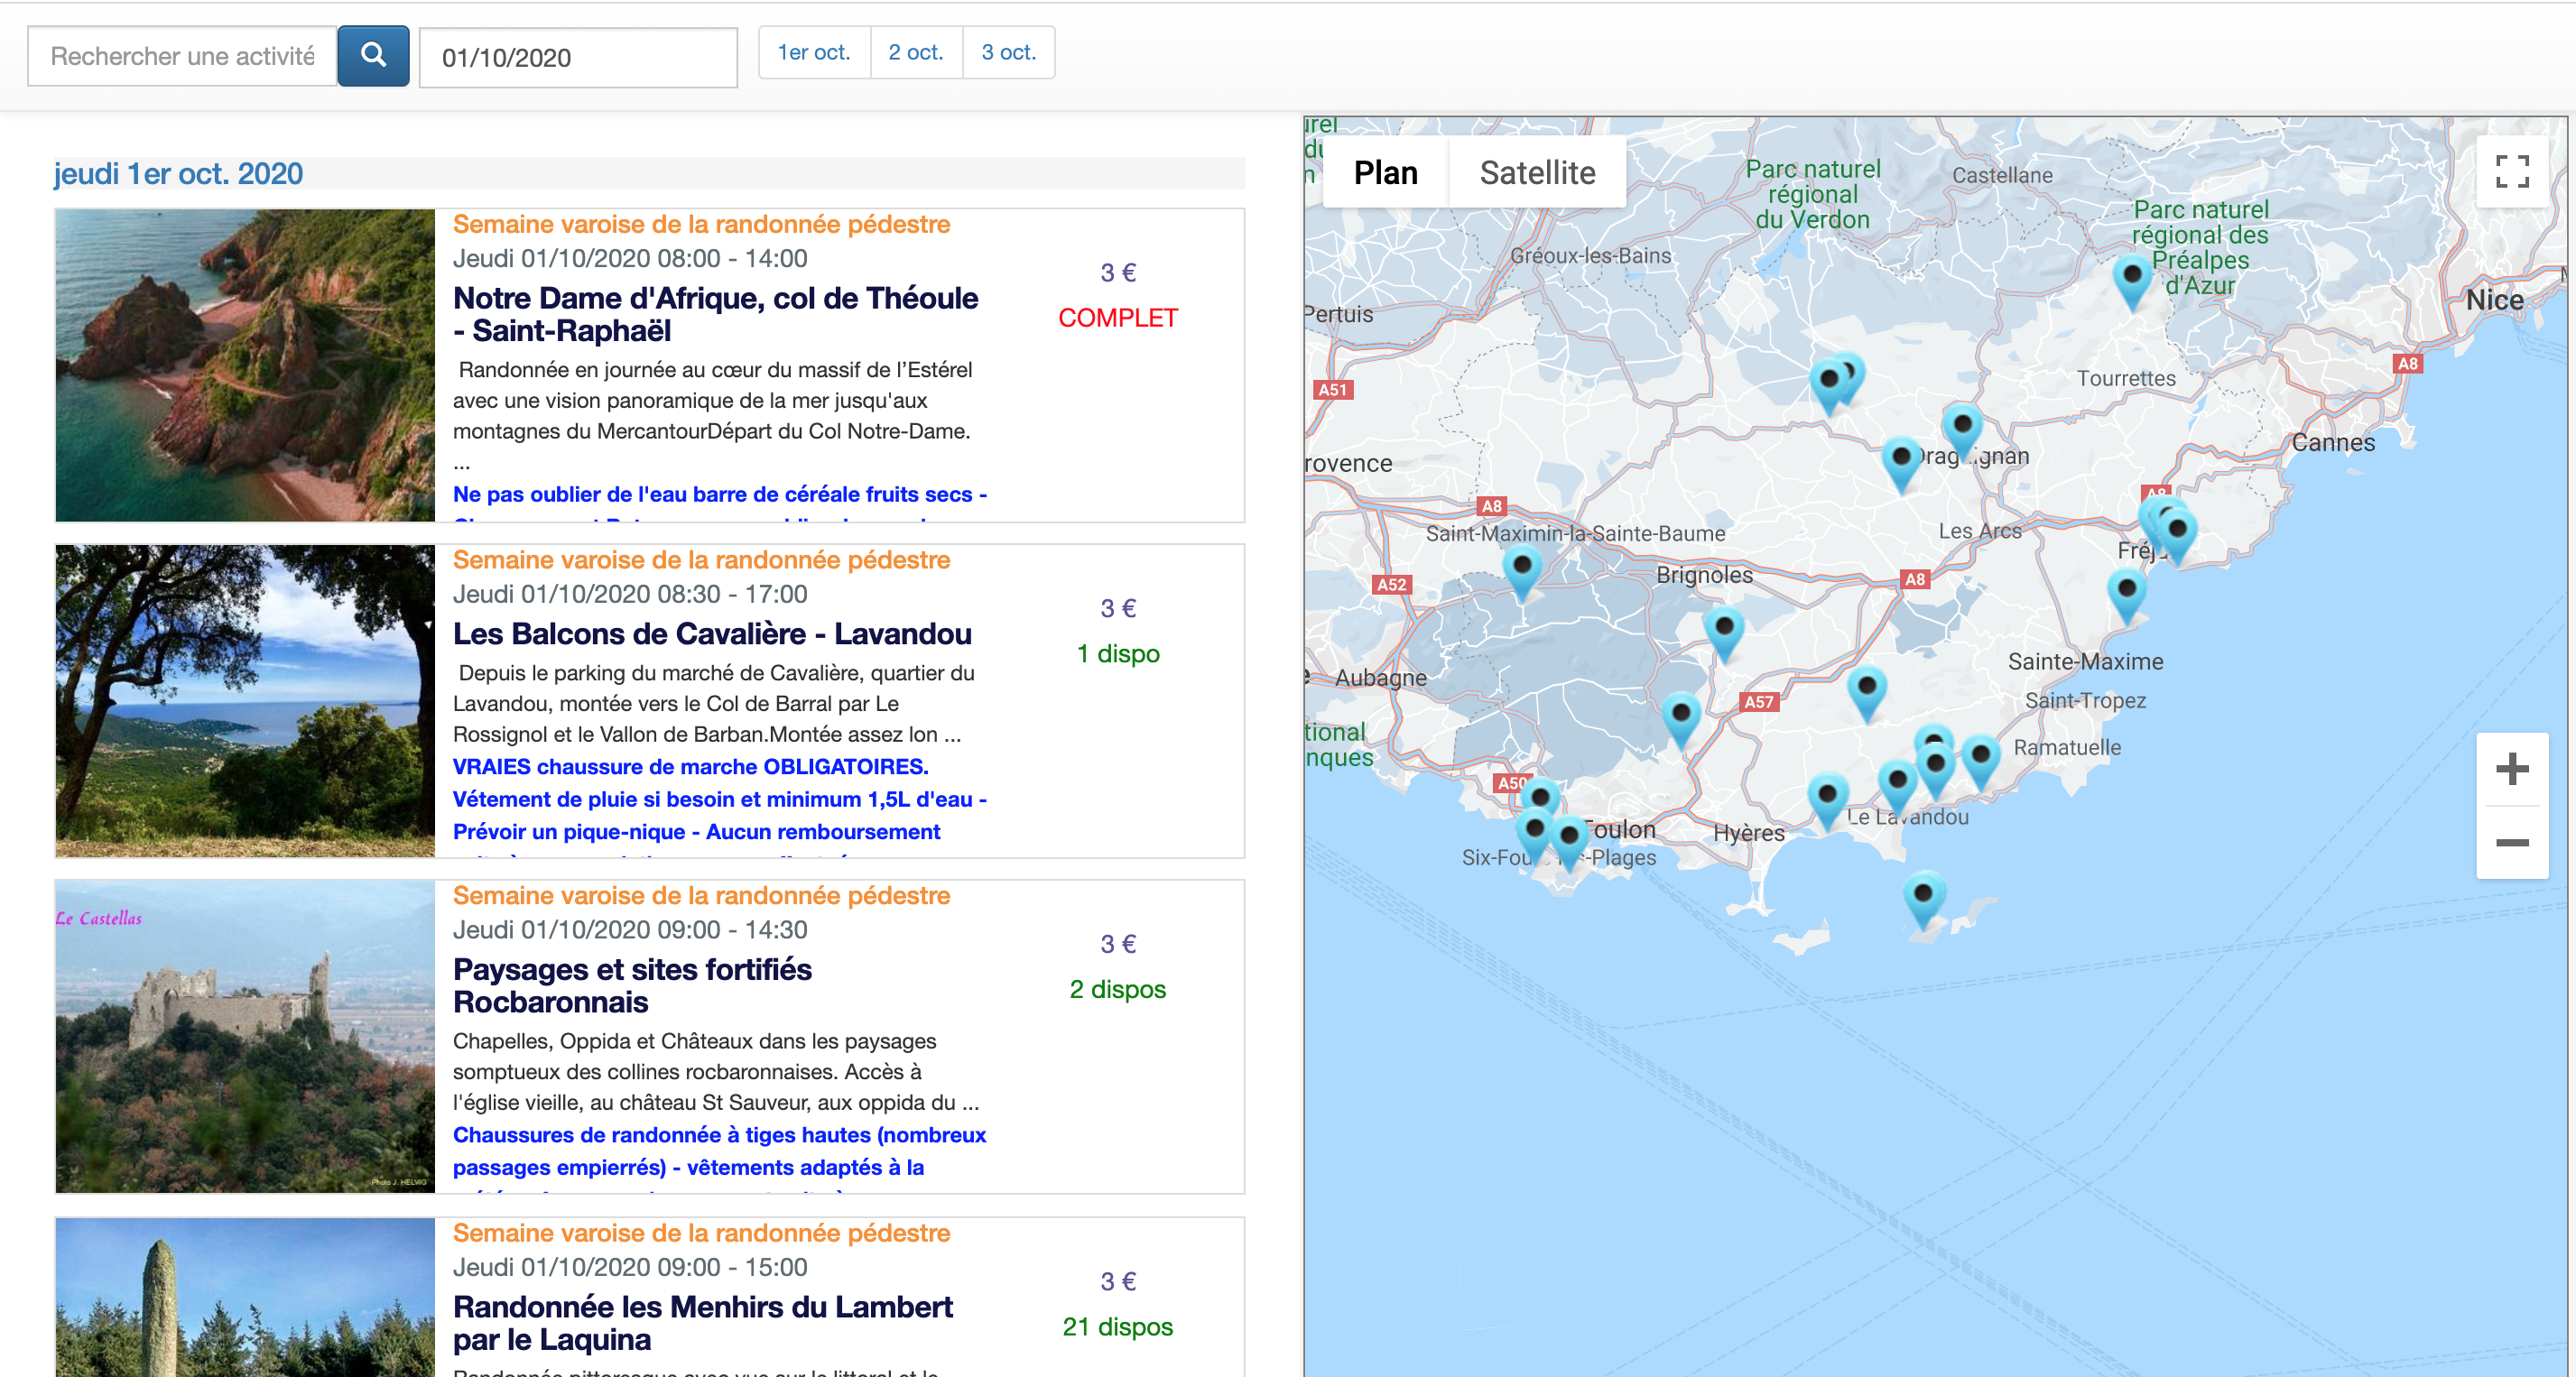
Task: Click Semaine varoise heading of Menhirs du Lambert card
Action: point(701,1233)
